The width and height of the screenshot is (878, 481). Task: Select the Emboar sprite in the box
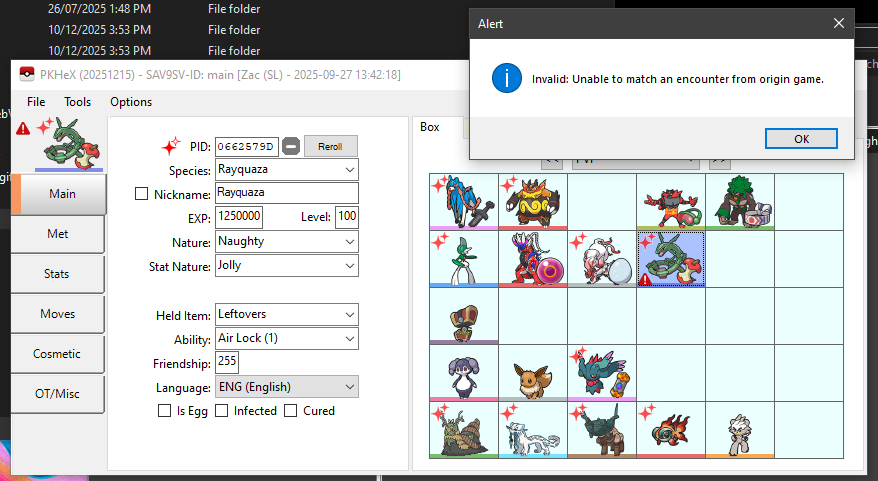pyautogui.click(x=533, y=201)
